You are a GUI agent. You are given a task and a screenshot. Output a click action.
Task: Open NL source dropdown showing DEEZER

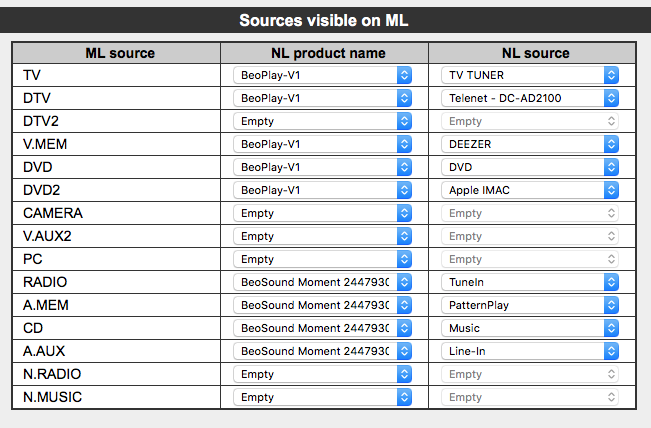530,144
